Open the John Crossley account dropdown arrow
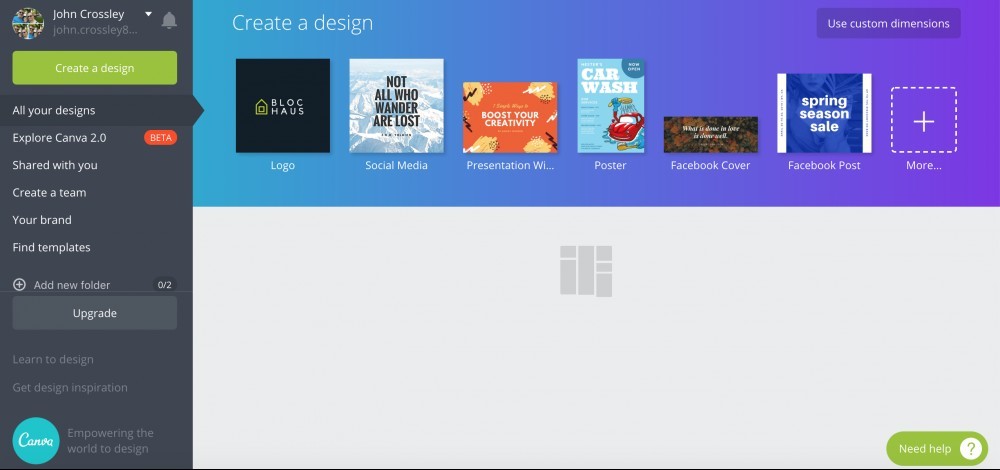The image size is (1000, 470). 149,13
